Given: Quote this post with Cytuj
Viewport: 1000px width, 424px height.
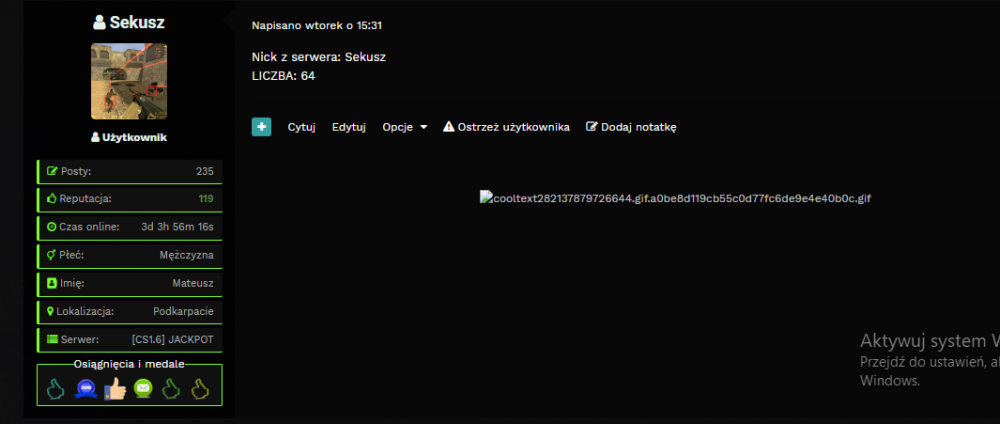Looking at the screenshot, I should coord(302,127).
